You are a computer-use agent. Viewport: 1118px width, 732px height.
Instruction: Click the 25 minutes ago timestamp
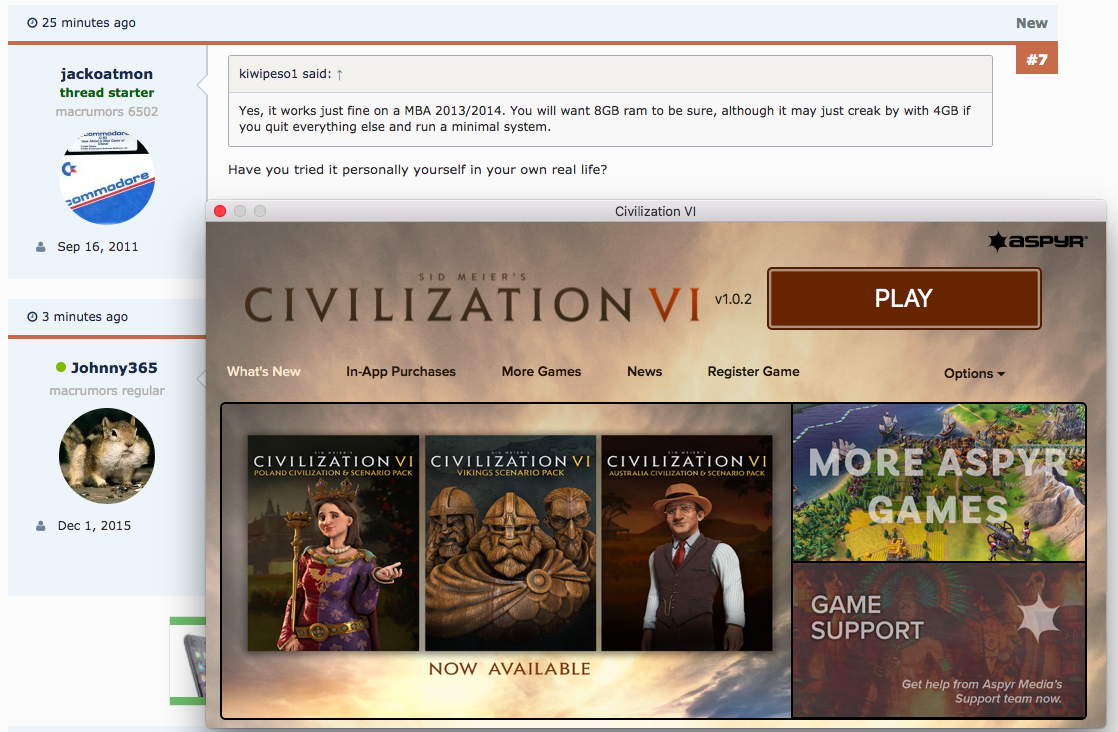click(88, 23)
